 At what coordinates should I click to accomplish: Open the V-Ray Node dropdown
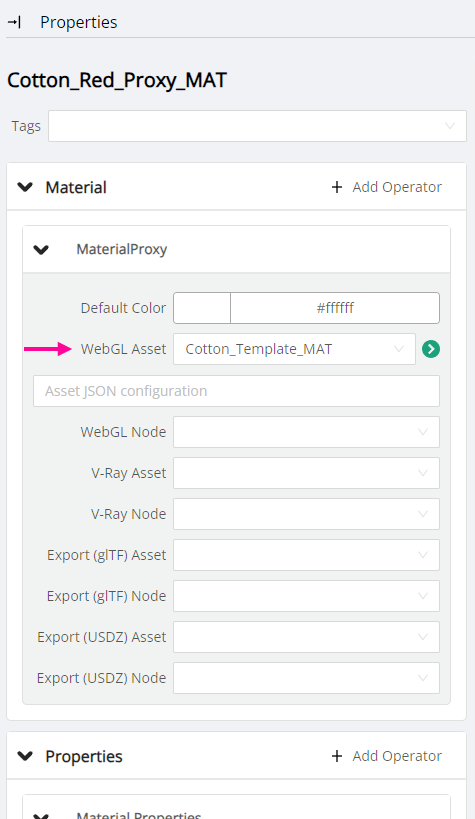[306, 514]
